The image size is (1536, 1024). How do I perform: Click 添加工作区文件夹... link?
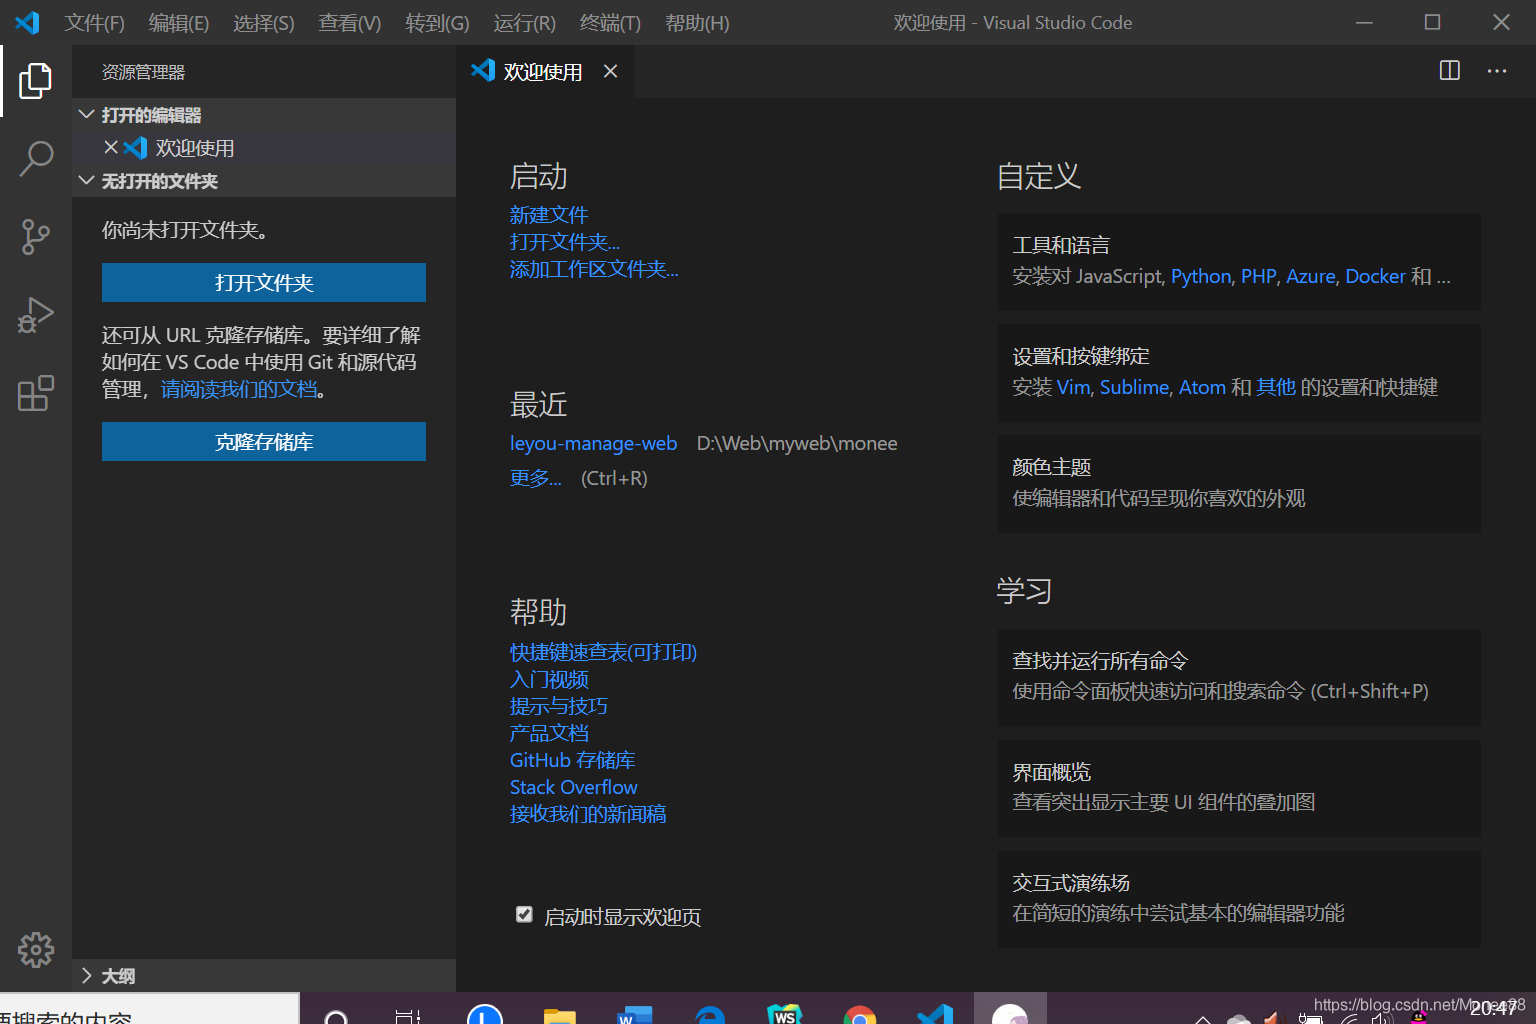point(594,268)
